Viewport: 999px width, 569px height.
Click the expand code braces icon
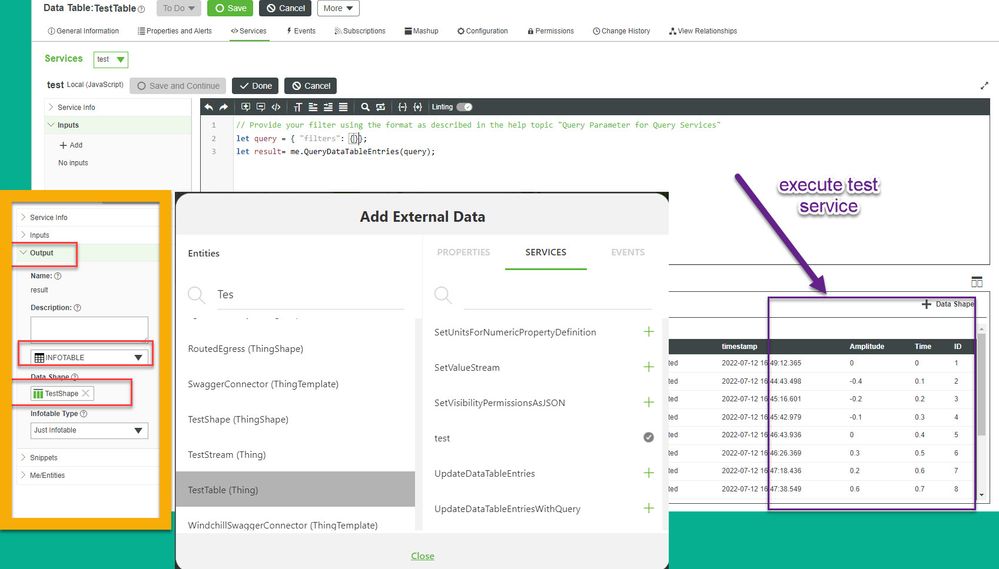coord(417,107)
